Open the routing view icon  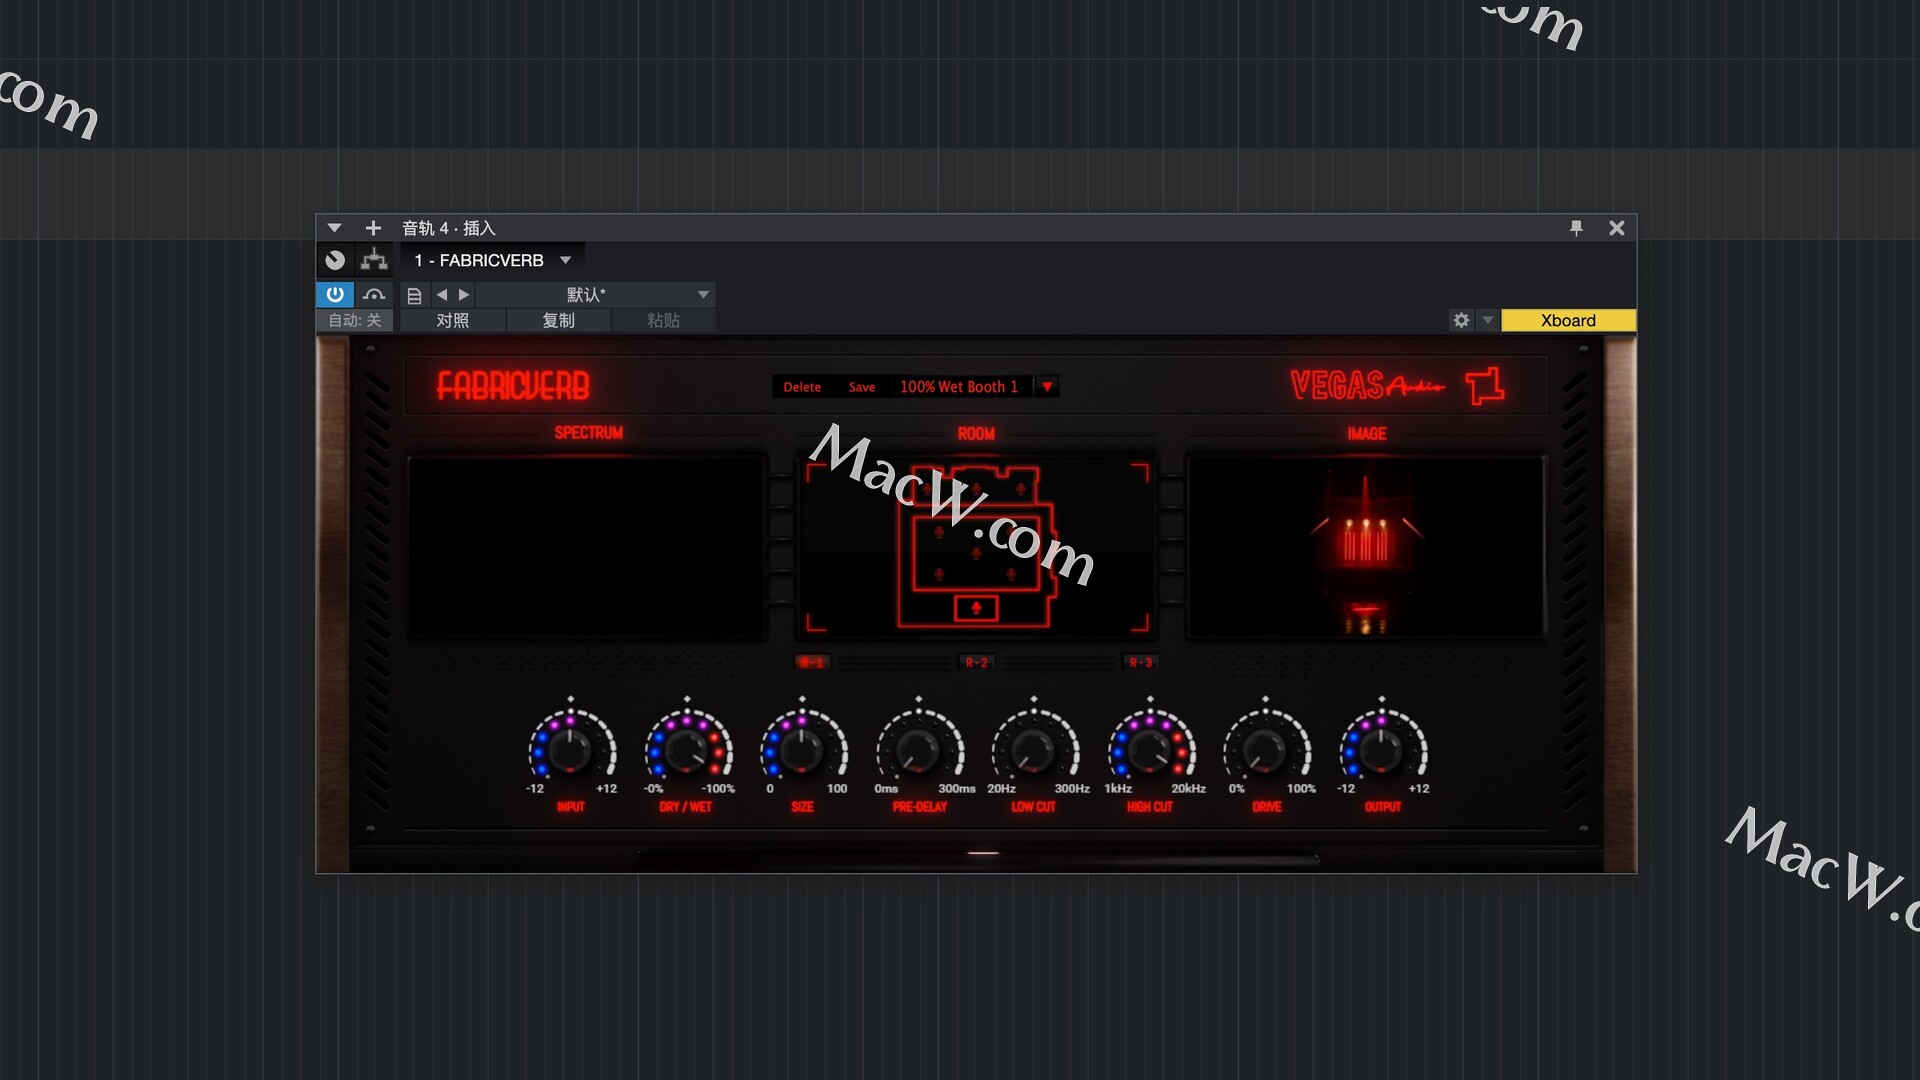pos(374,260)
